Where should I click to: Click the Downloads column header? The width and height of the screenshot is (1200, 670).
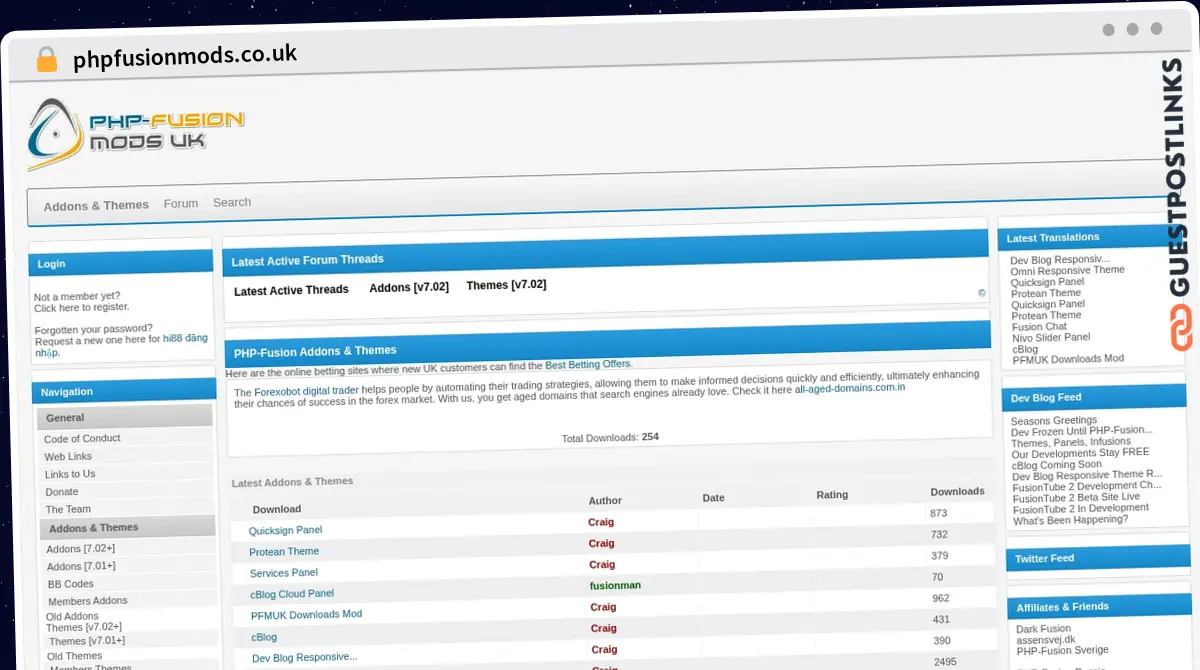click(957, 491)
